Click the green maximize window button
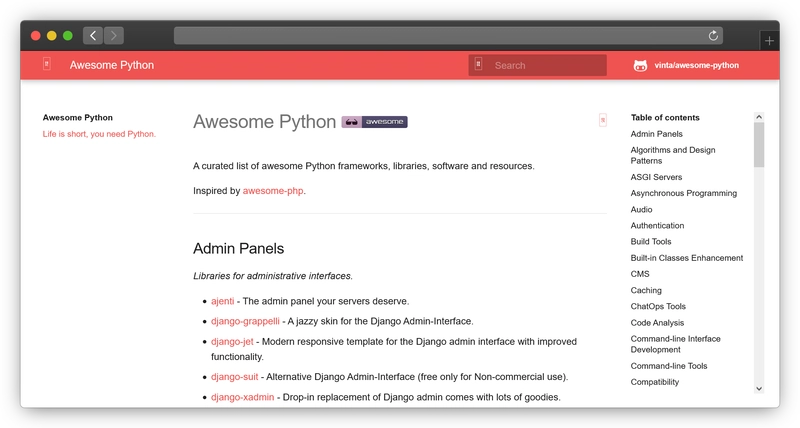The width and height of the screenshot is (800, 428). point(67,36)
